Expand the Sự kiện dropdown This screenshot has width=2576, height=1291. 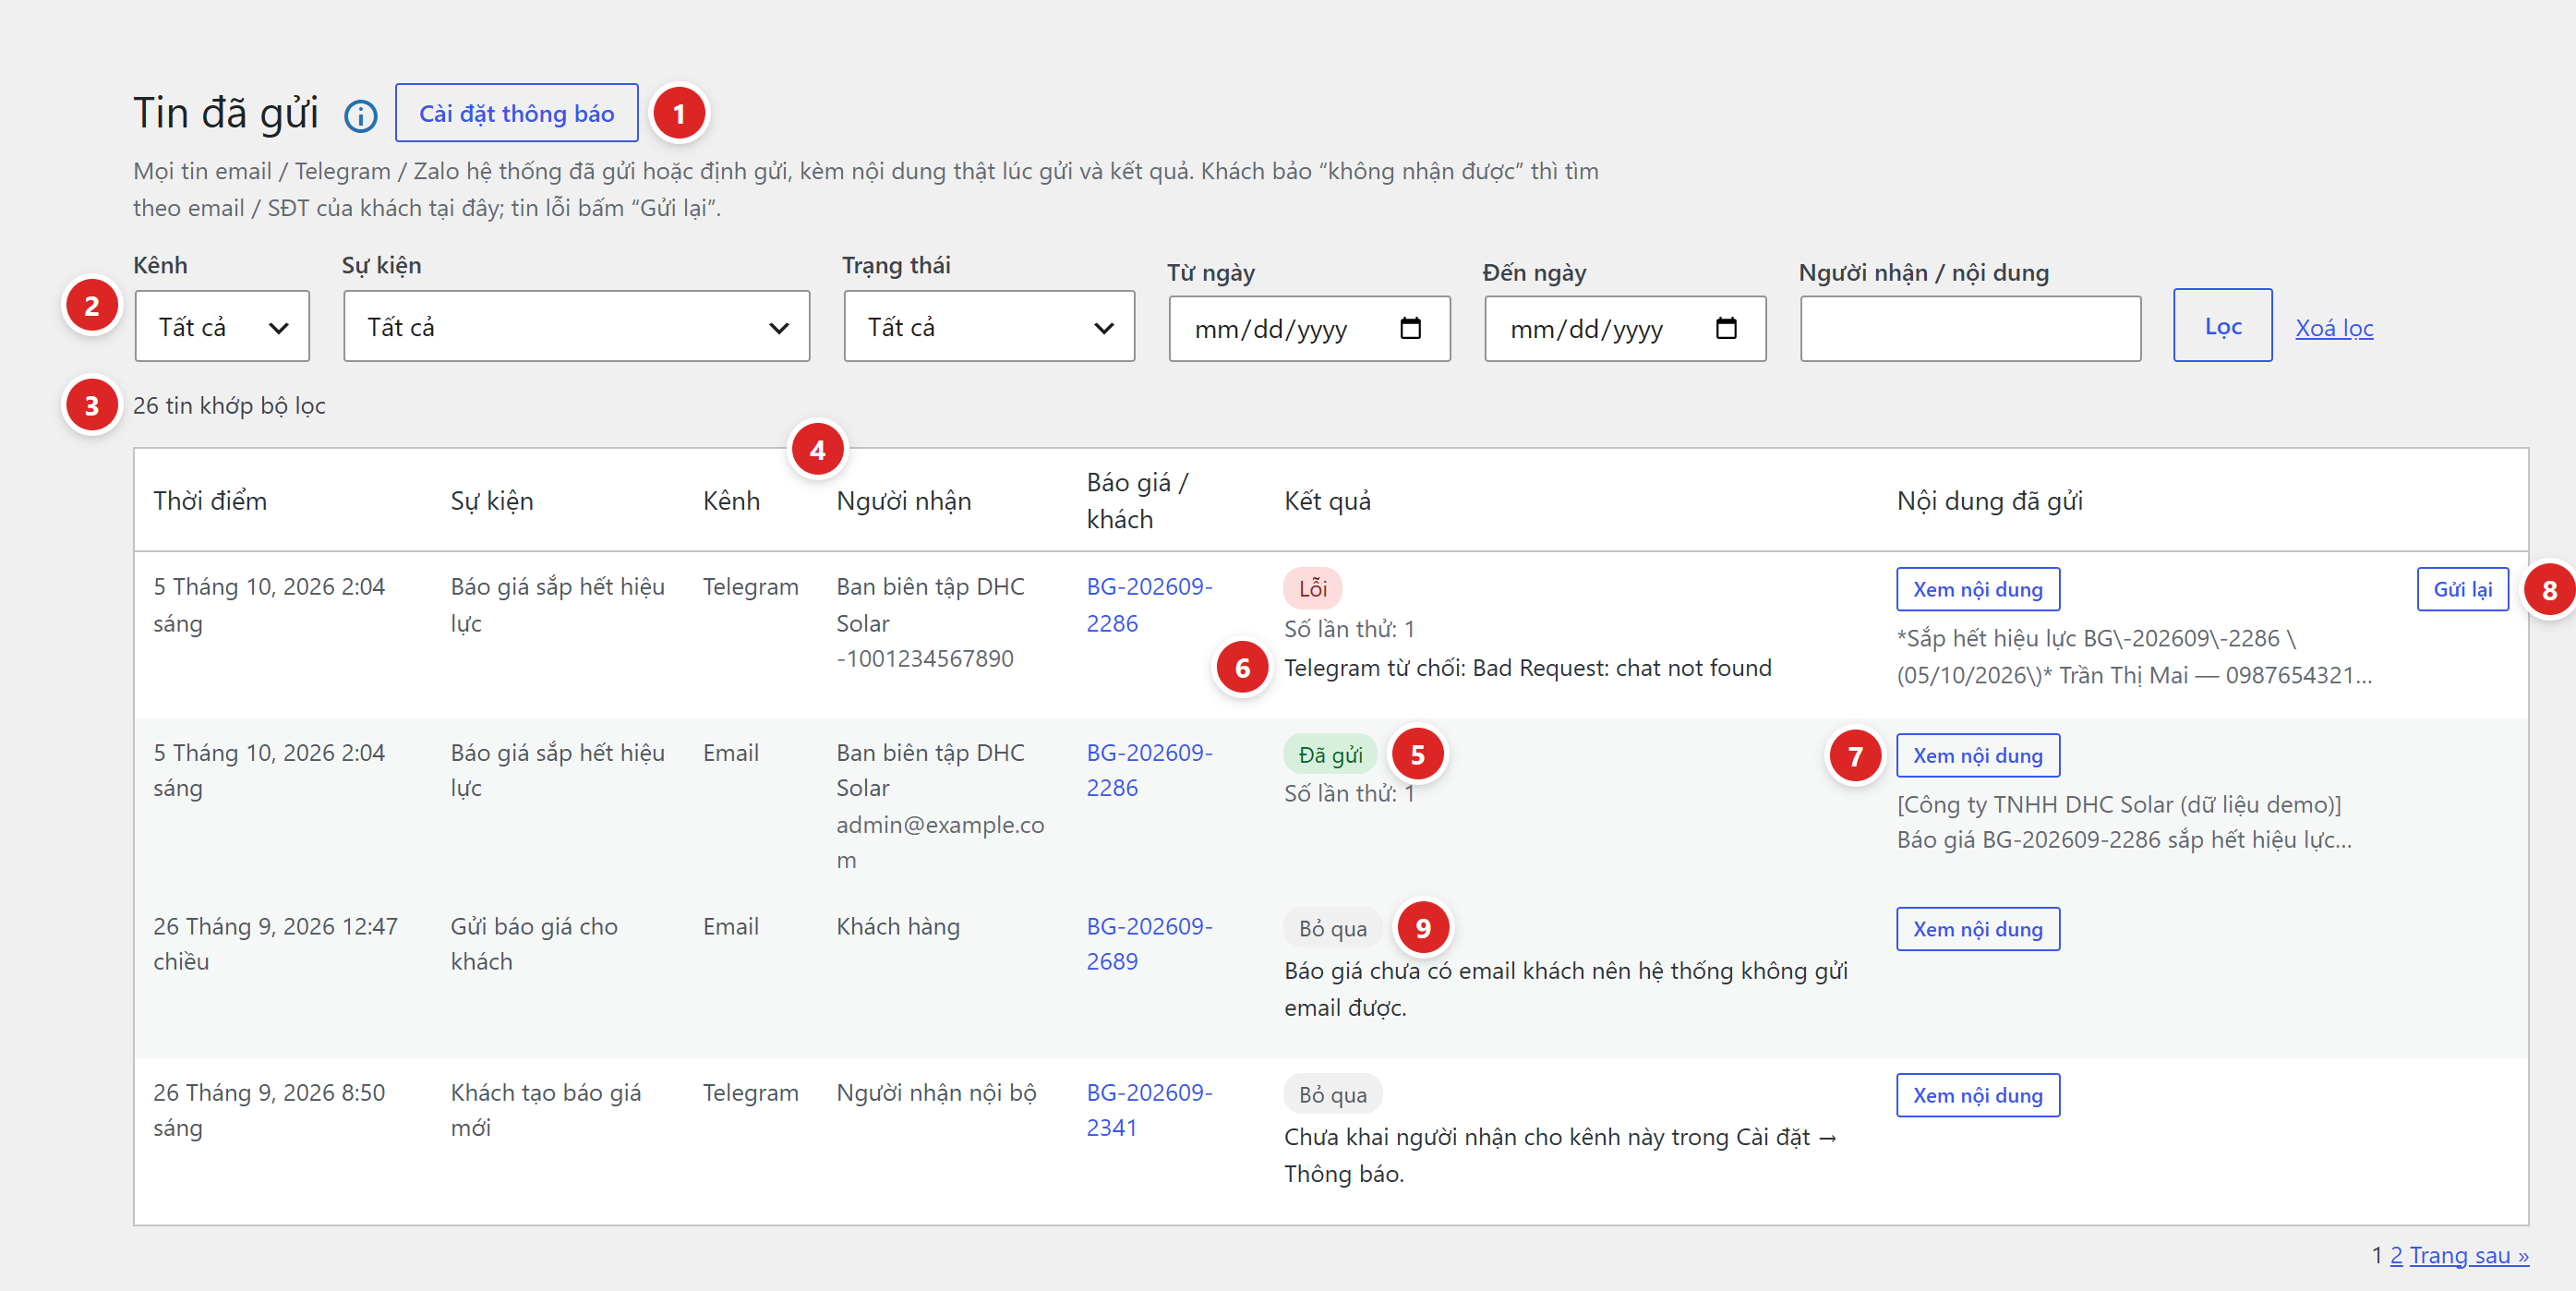[x=576, y=326]
